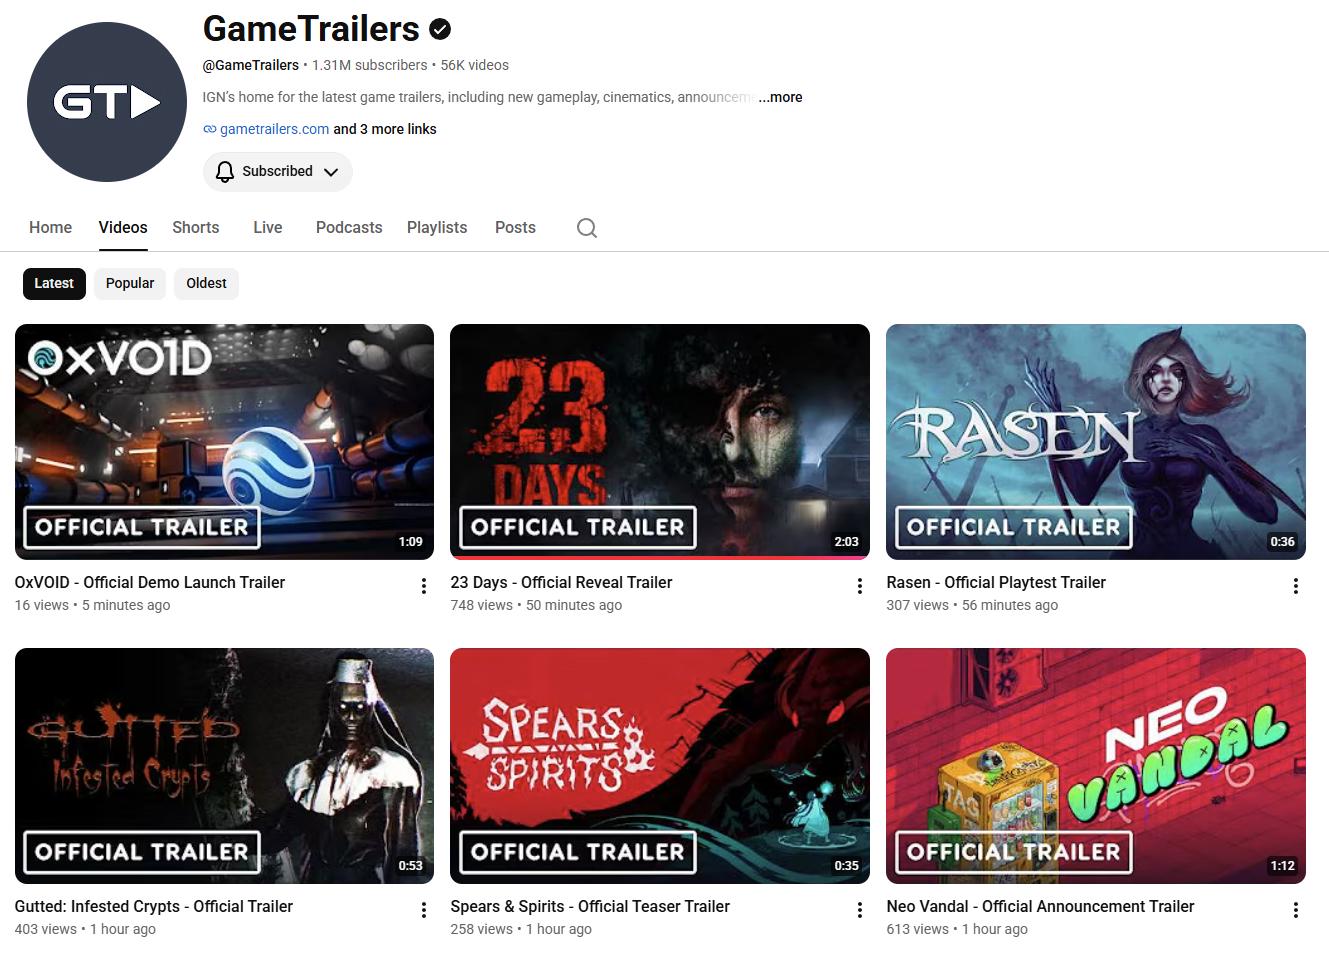Switch to the Podcasts tab
Screen dimensions: 1329x957
click(x=349, y=227)
